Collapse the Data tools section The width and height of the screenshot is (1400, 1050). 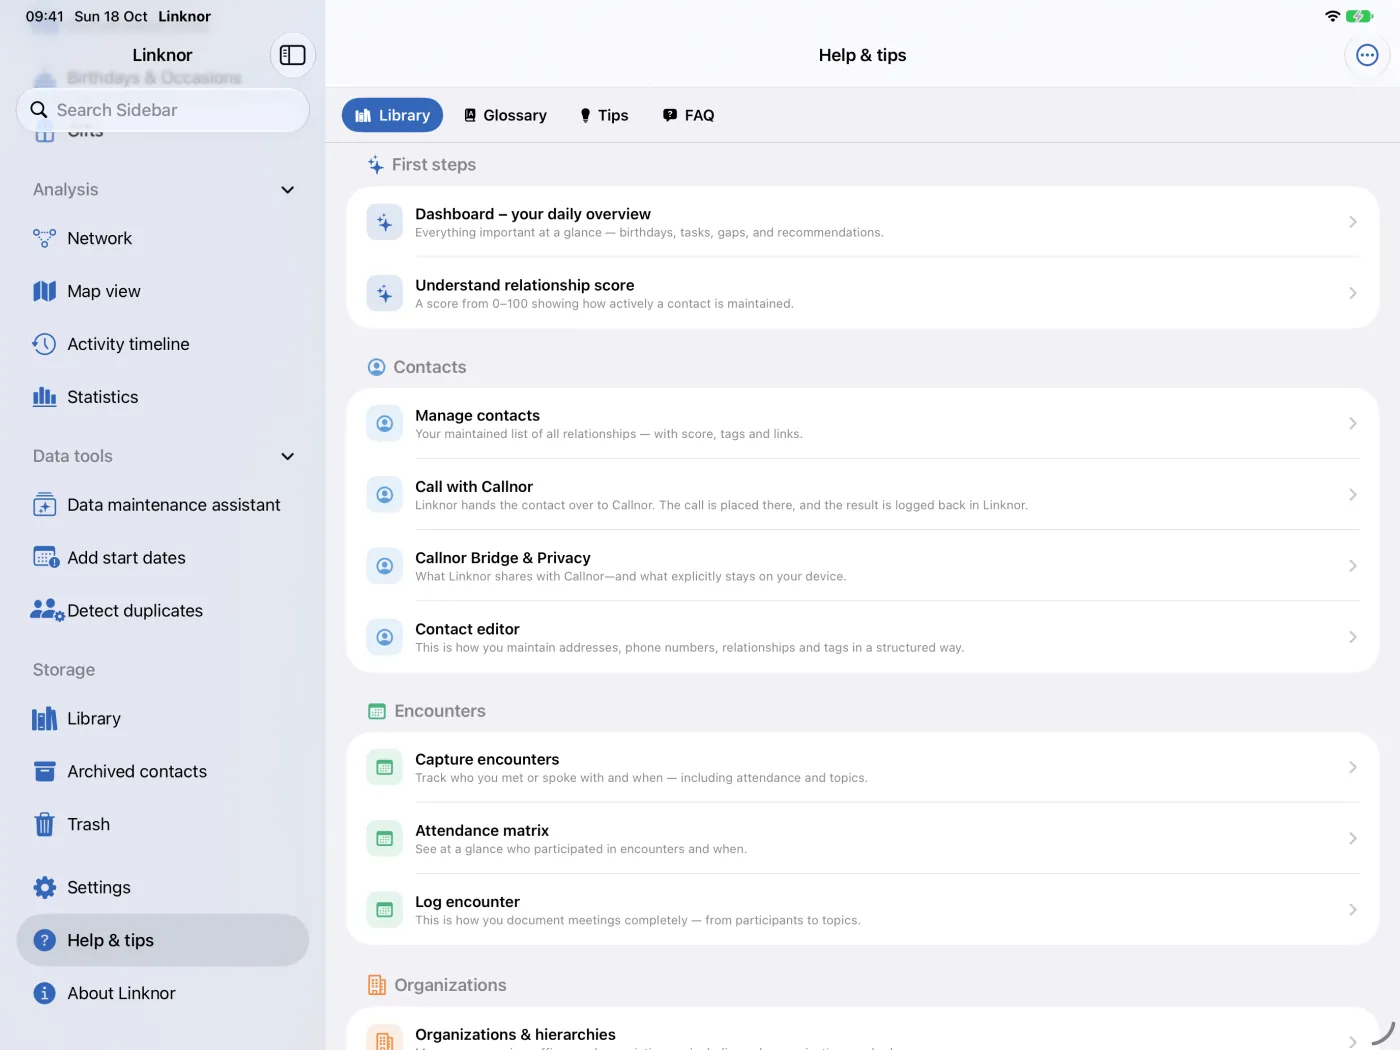pyautogui.click(x=288, y=456)
